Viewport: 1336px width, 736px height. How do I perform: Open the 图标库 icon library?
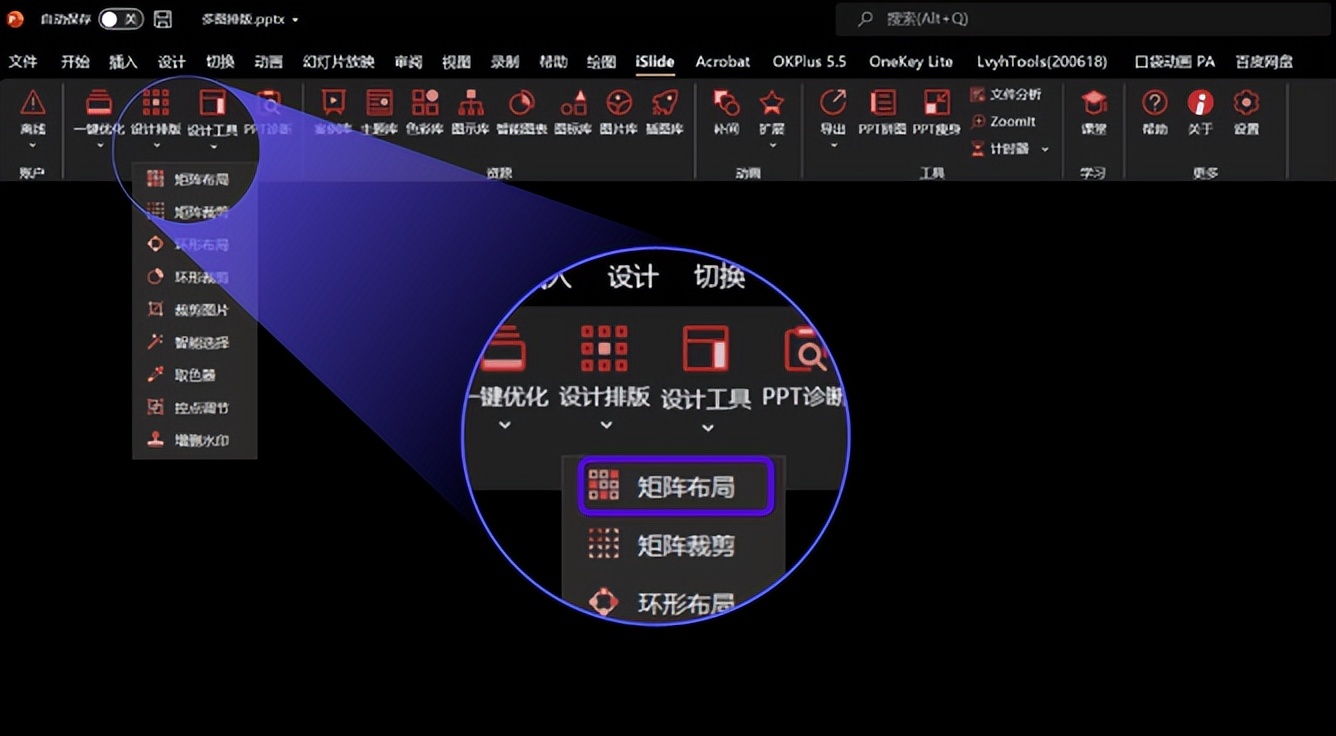[x=573, y=111]
